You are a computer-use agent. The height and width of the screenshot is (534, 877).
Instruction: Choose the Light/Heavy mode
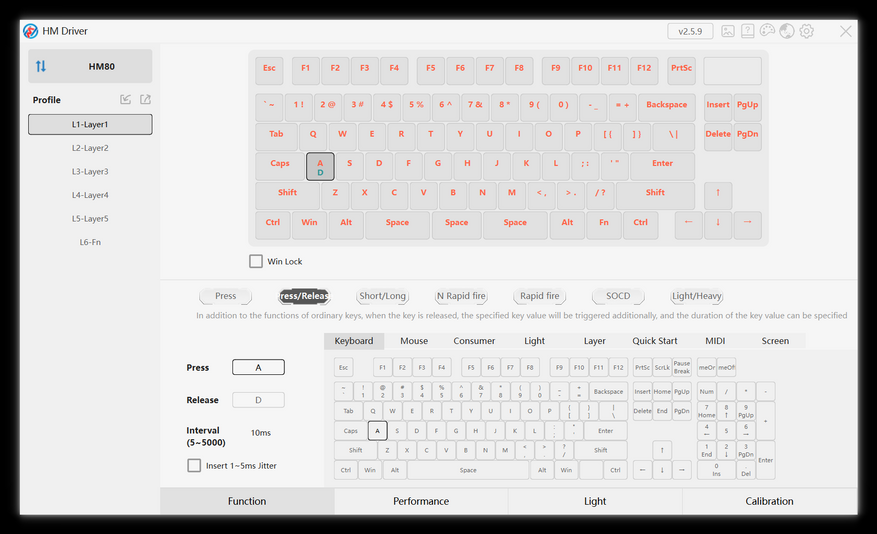[697, 296]
